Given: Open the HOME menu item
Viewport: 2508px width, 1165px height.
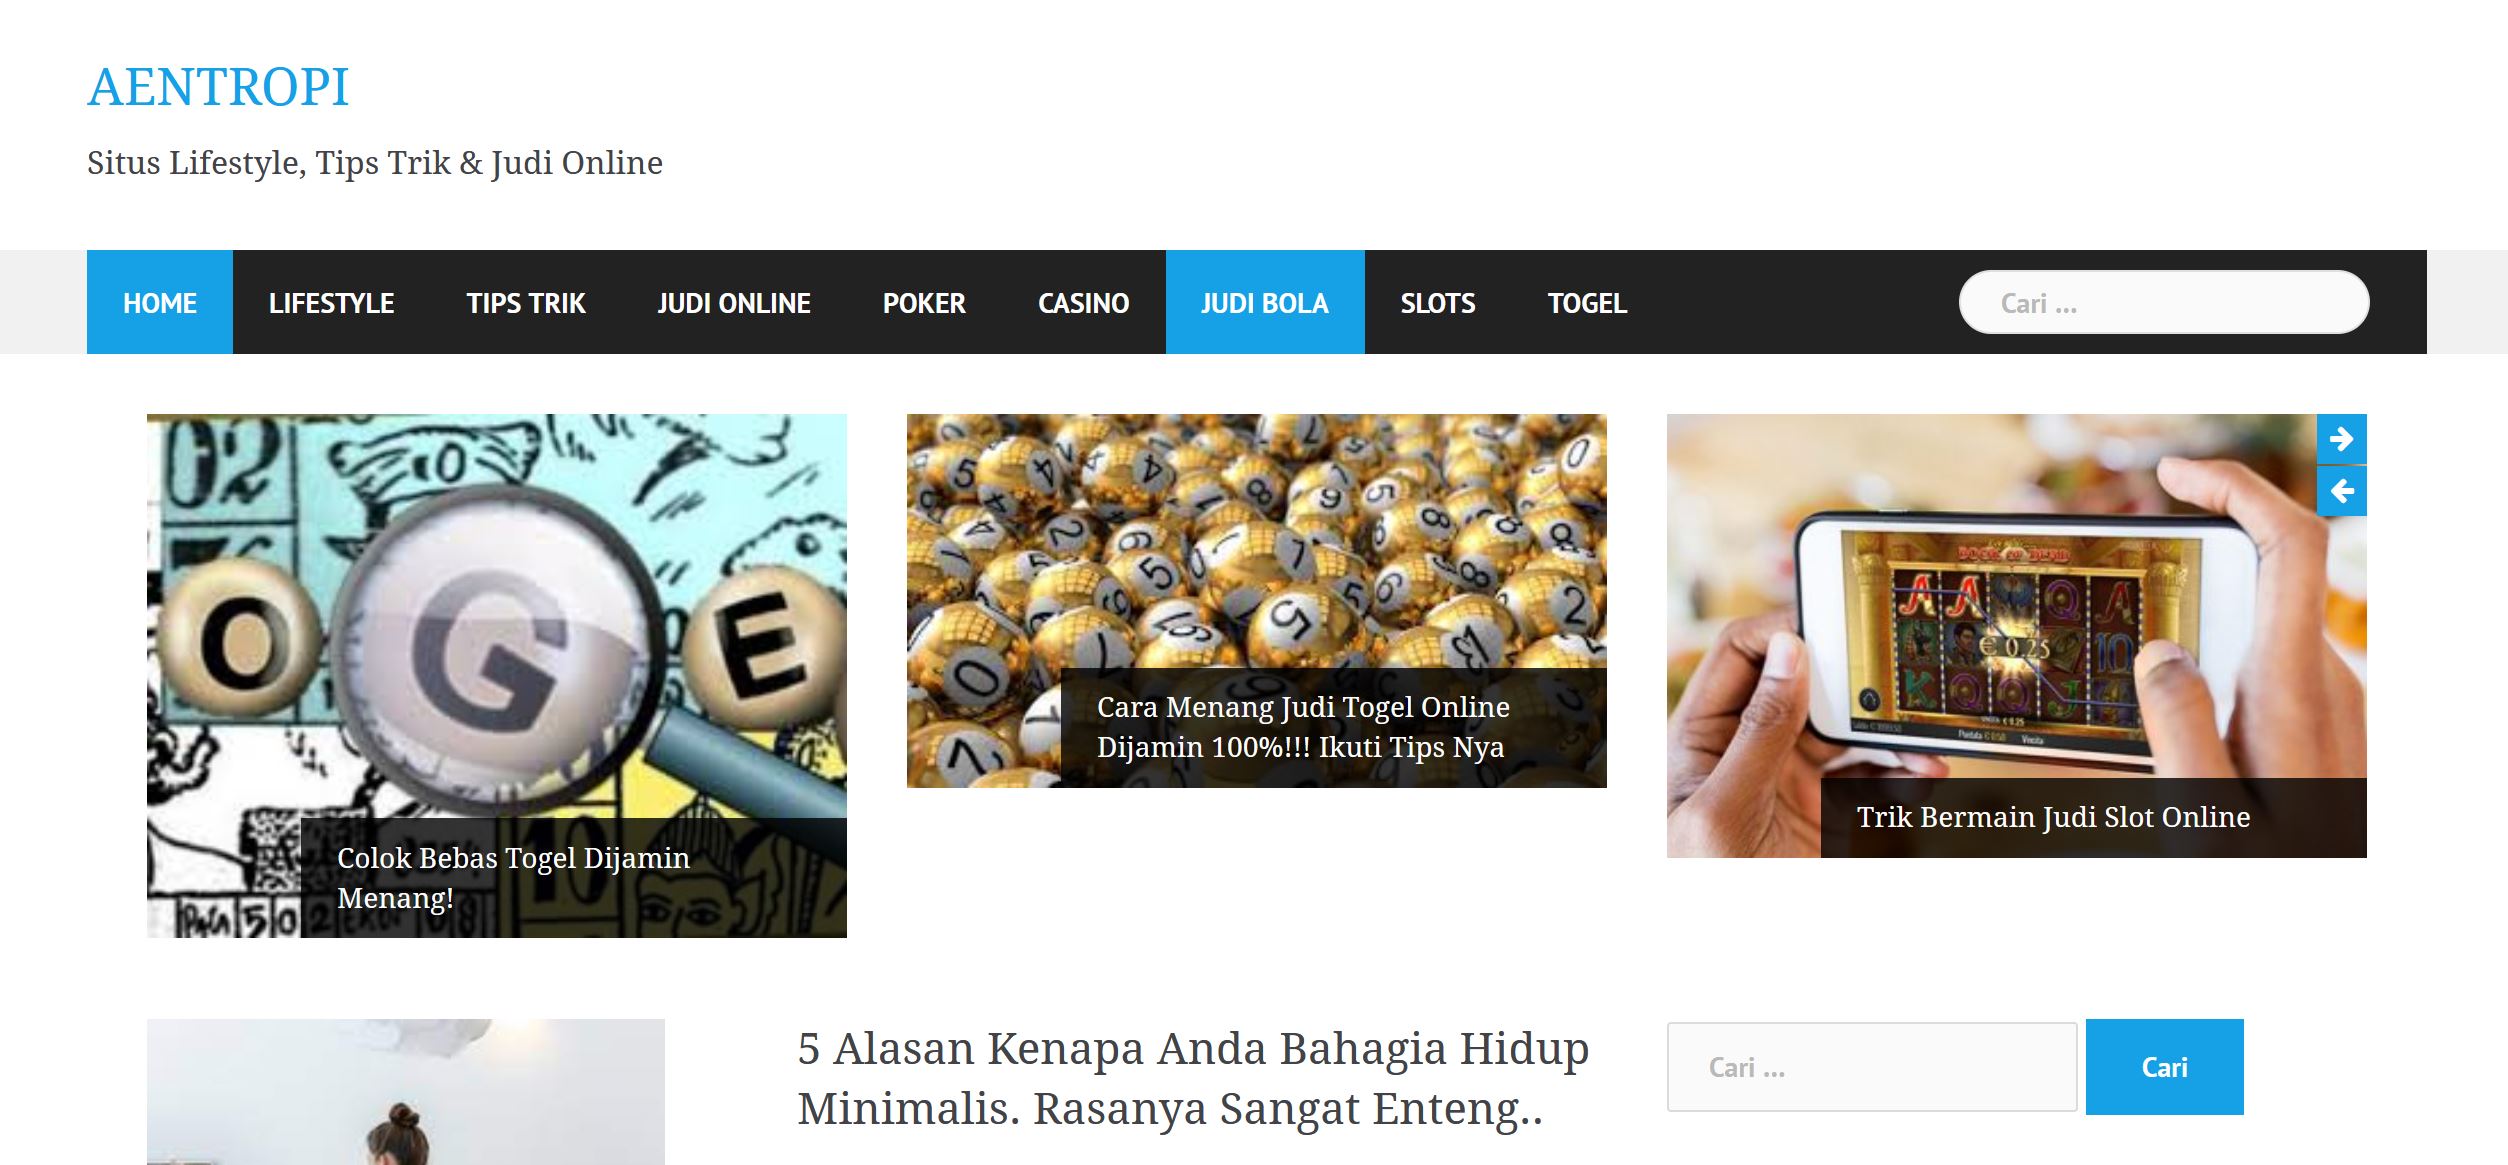Looking at the screenshot, I should click(160, 302).
